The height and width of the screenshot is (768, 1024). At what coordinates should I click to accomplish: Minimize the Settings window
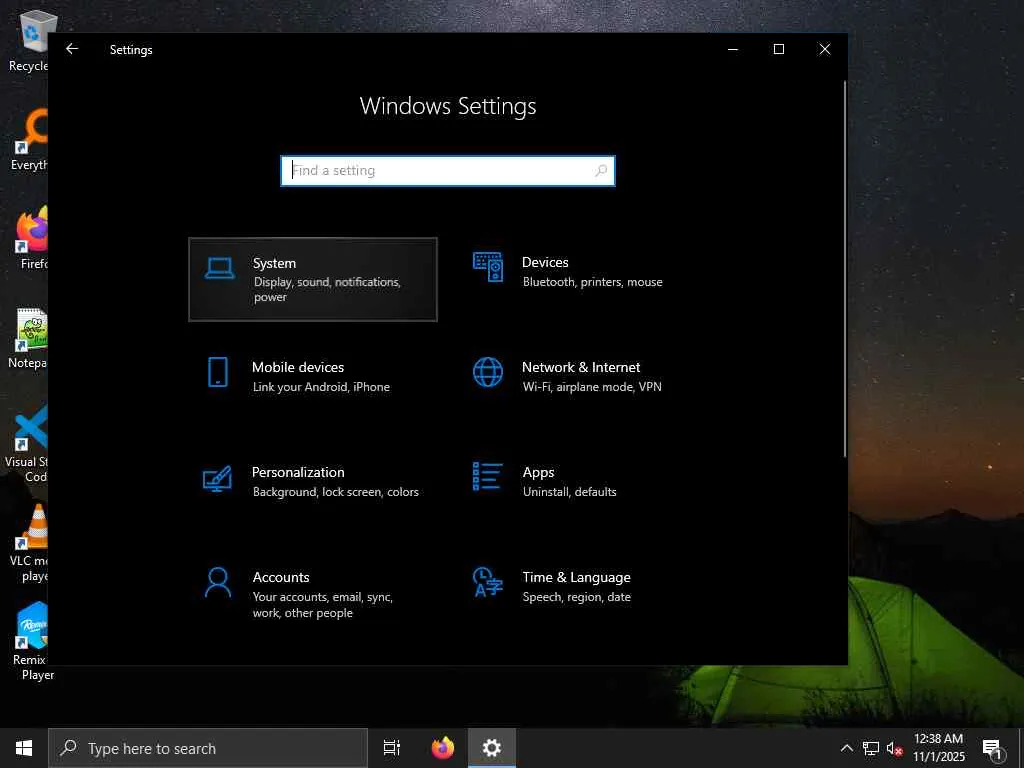coord(733,49)
